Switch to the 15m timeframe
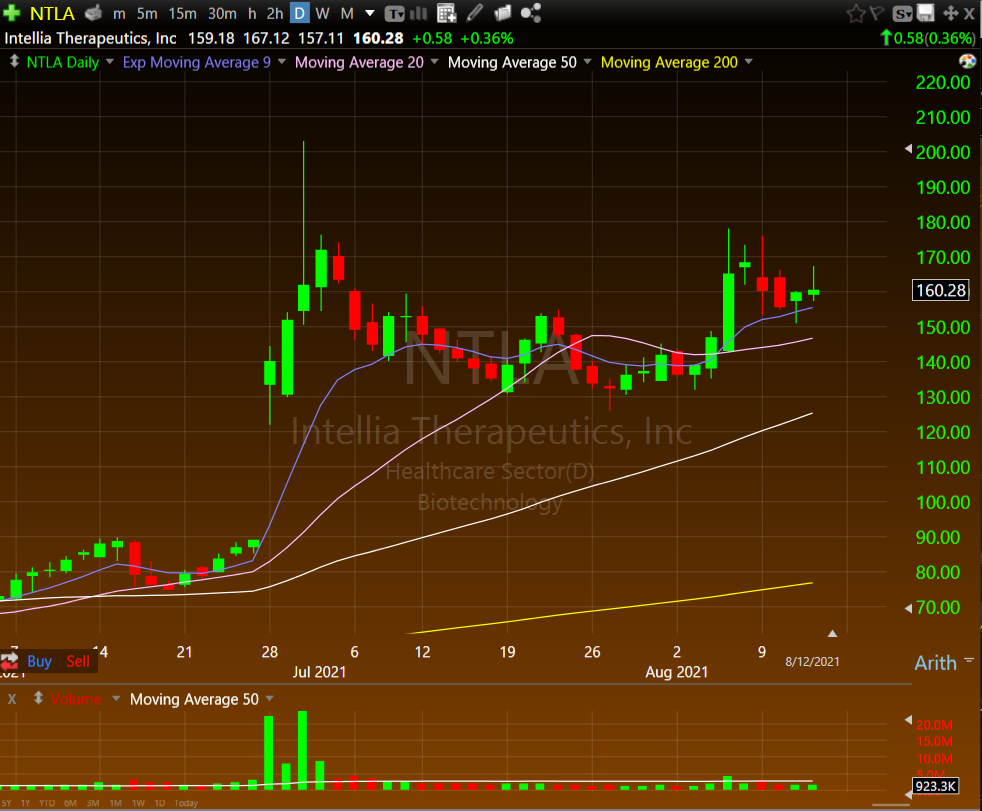This screenshot has height=811, width=982. pyautogui.click(x=182, y=13)
